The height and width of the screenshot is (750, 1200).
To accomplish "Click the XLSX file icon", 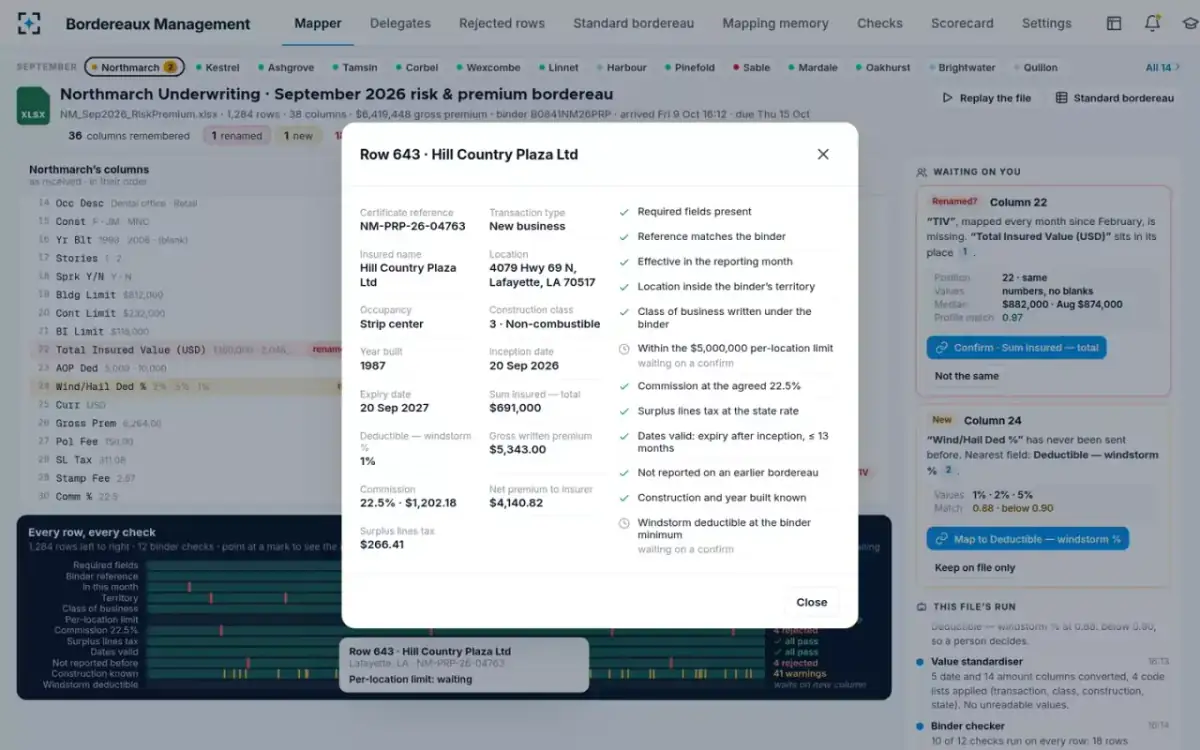I will pyautogui.click(x=33, y=106).
